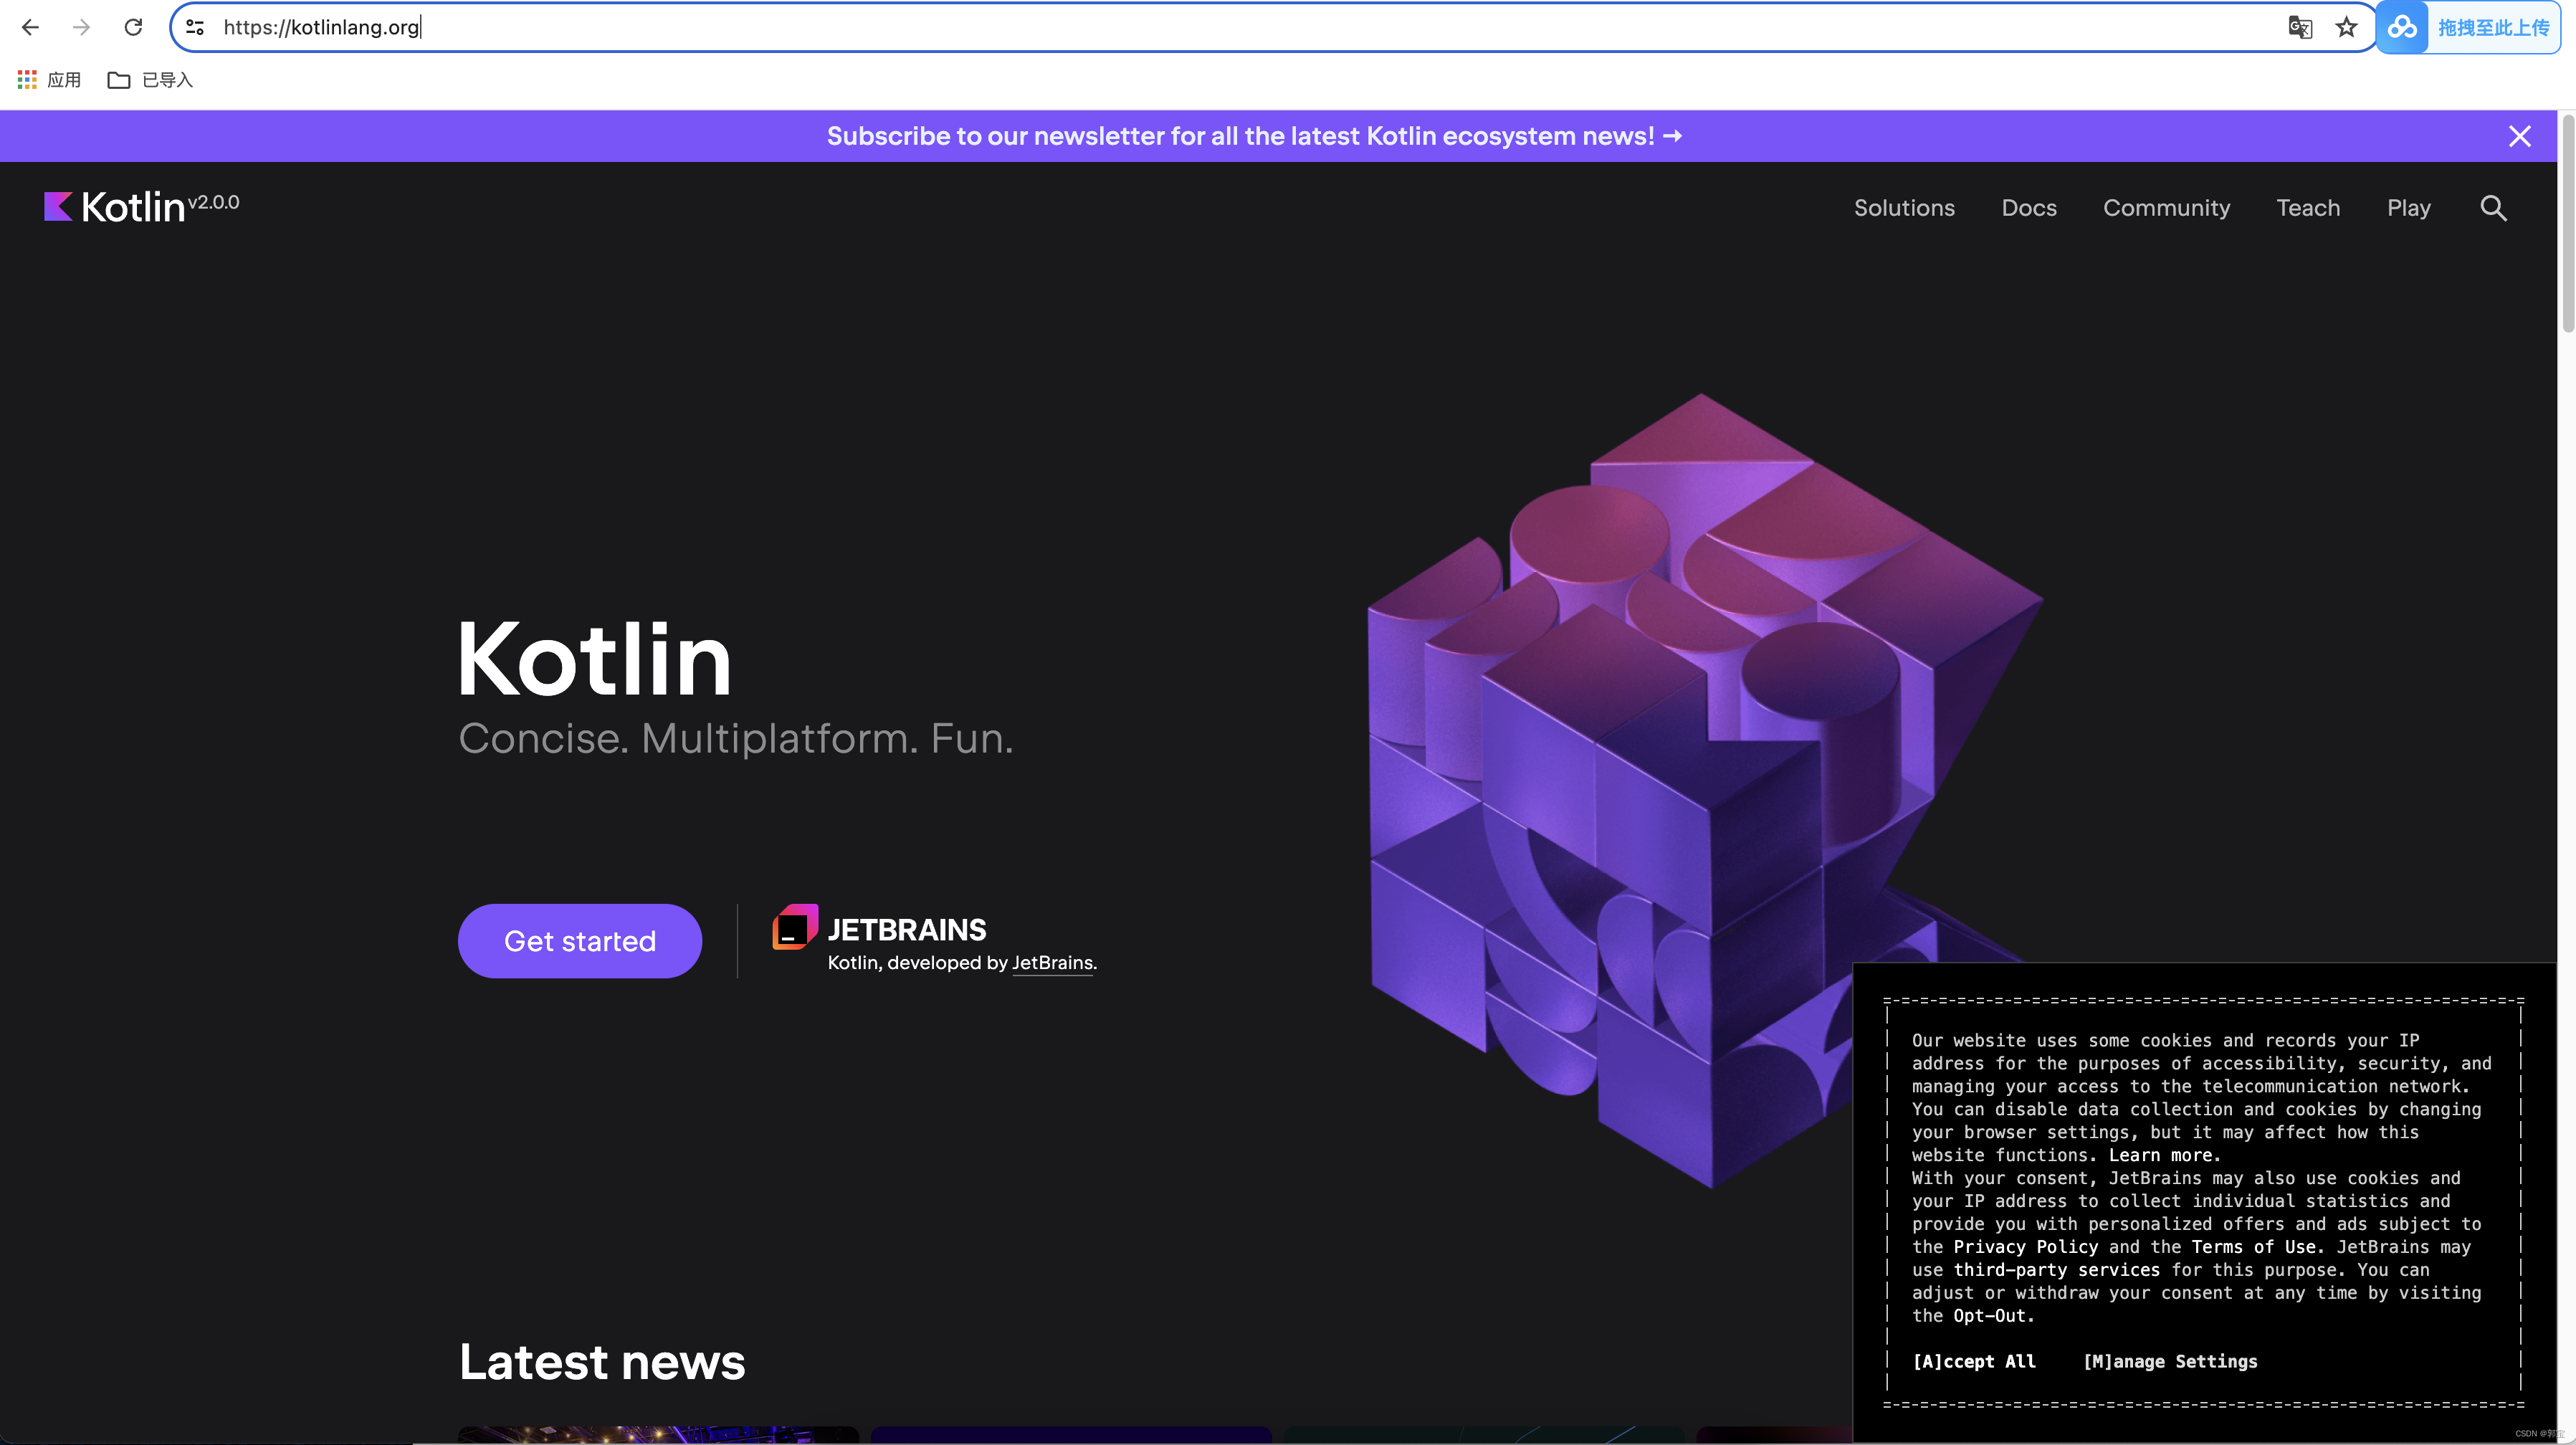Open the search magnifier icon
The height and width of the screenshot is (1445, 2576).
(2493, 208)
